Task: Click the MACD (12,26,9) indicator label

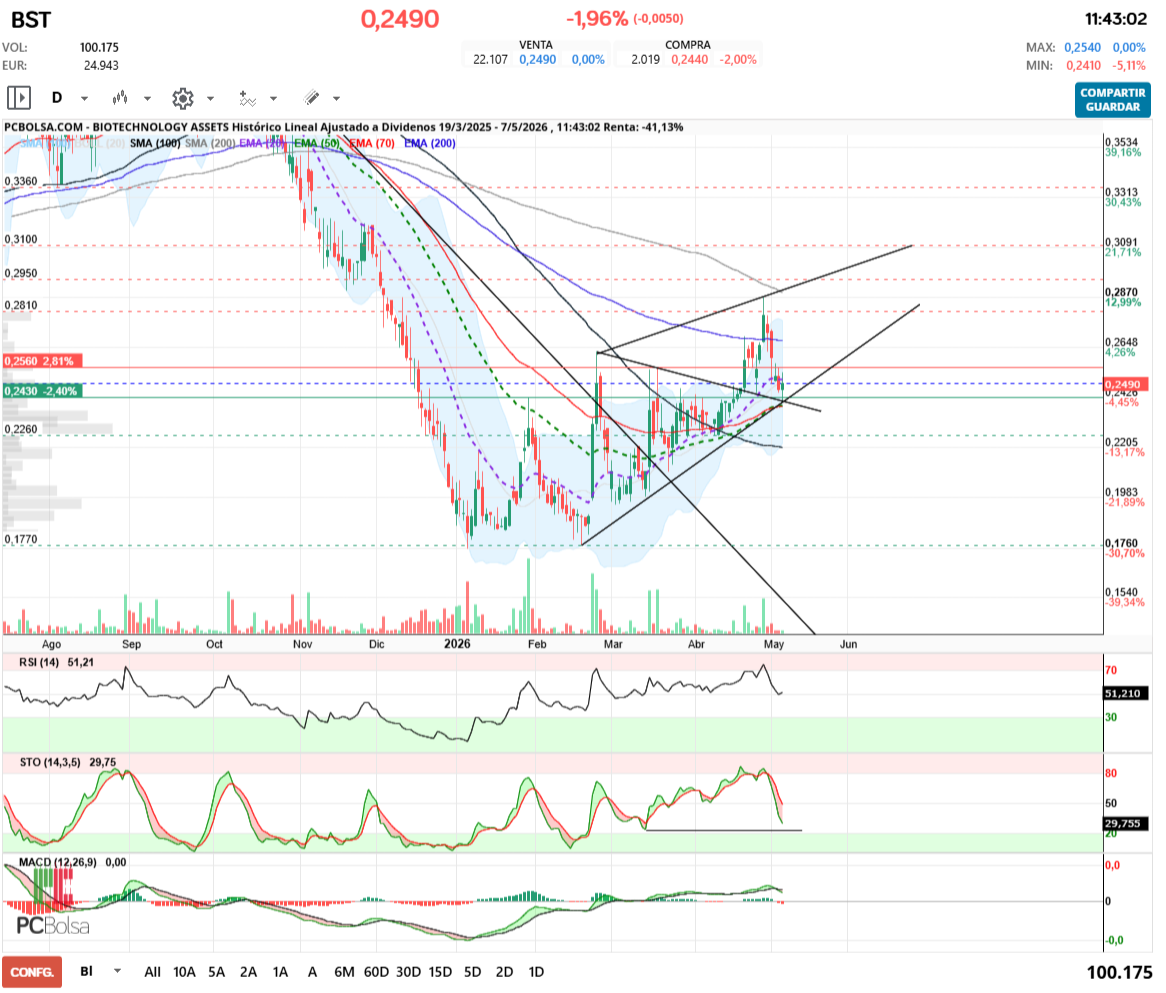Action: (57, 862)
